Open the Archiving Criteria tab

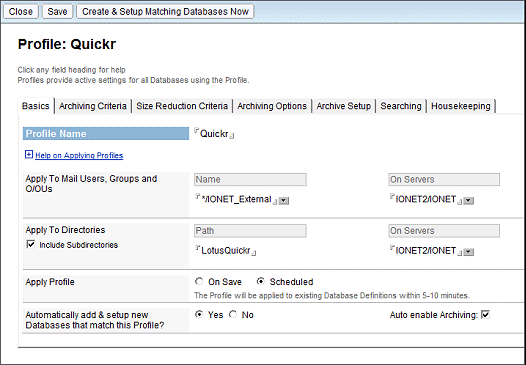(93, 106)
